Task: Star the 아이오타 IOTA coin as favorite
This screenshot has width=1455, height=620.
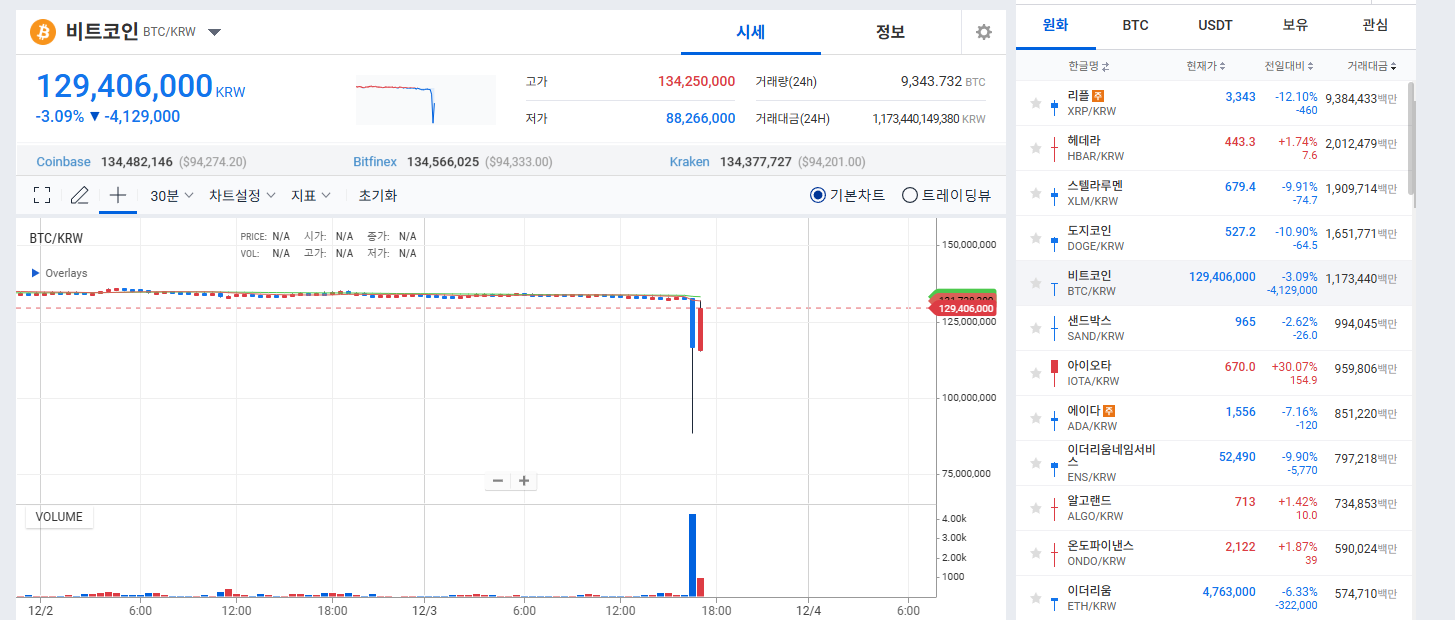Action: (x=1036, y=373)
